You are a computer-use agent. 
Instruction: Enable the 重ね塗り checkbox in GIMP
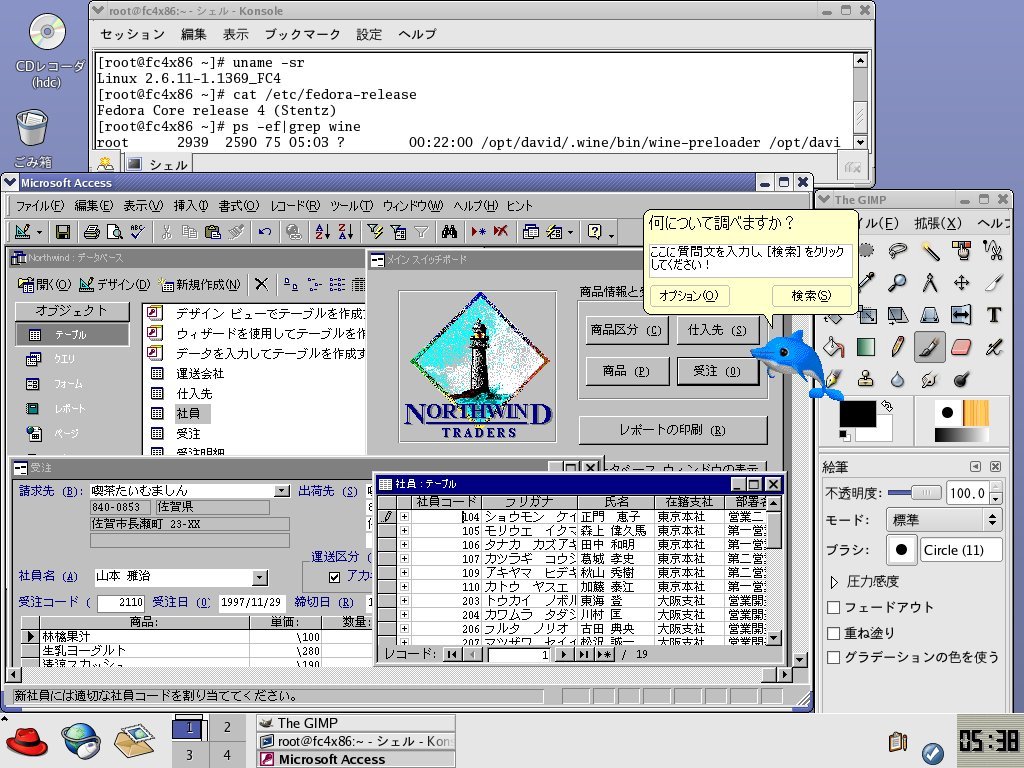pos(833,633)
